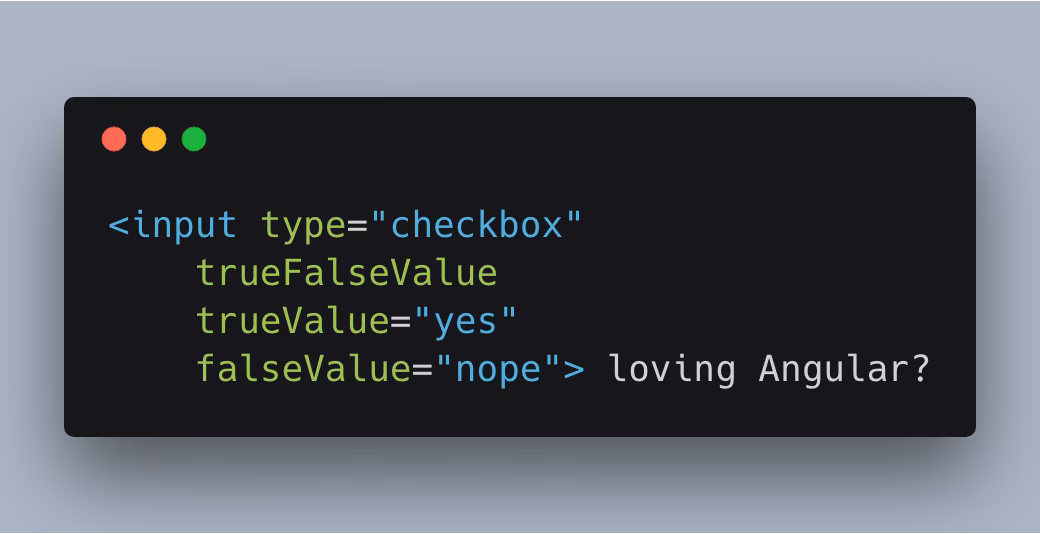Click the falseValue attribute name
This screenshot has height=534, width=1040.
coord(303,369)
